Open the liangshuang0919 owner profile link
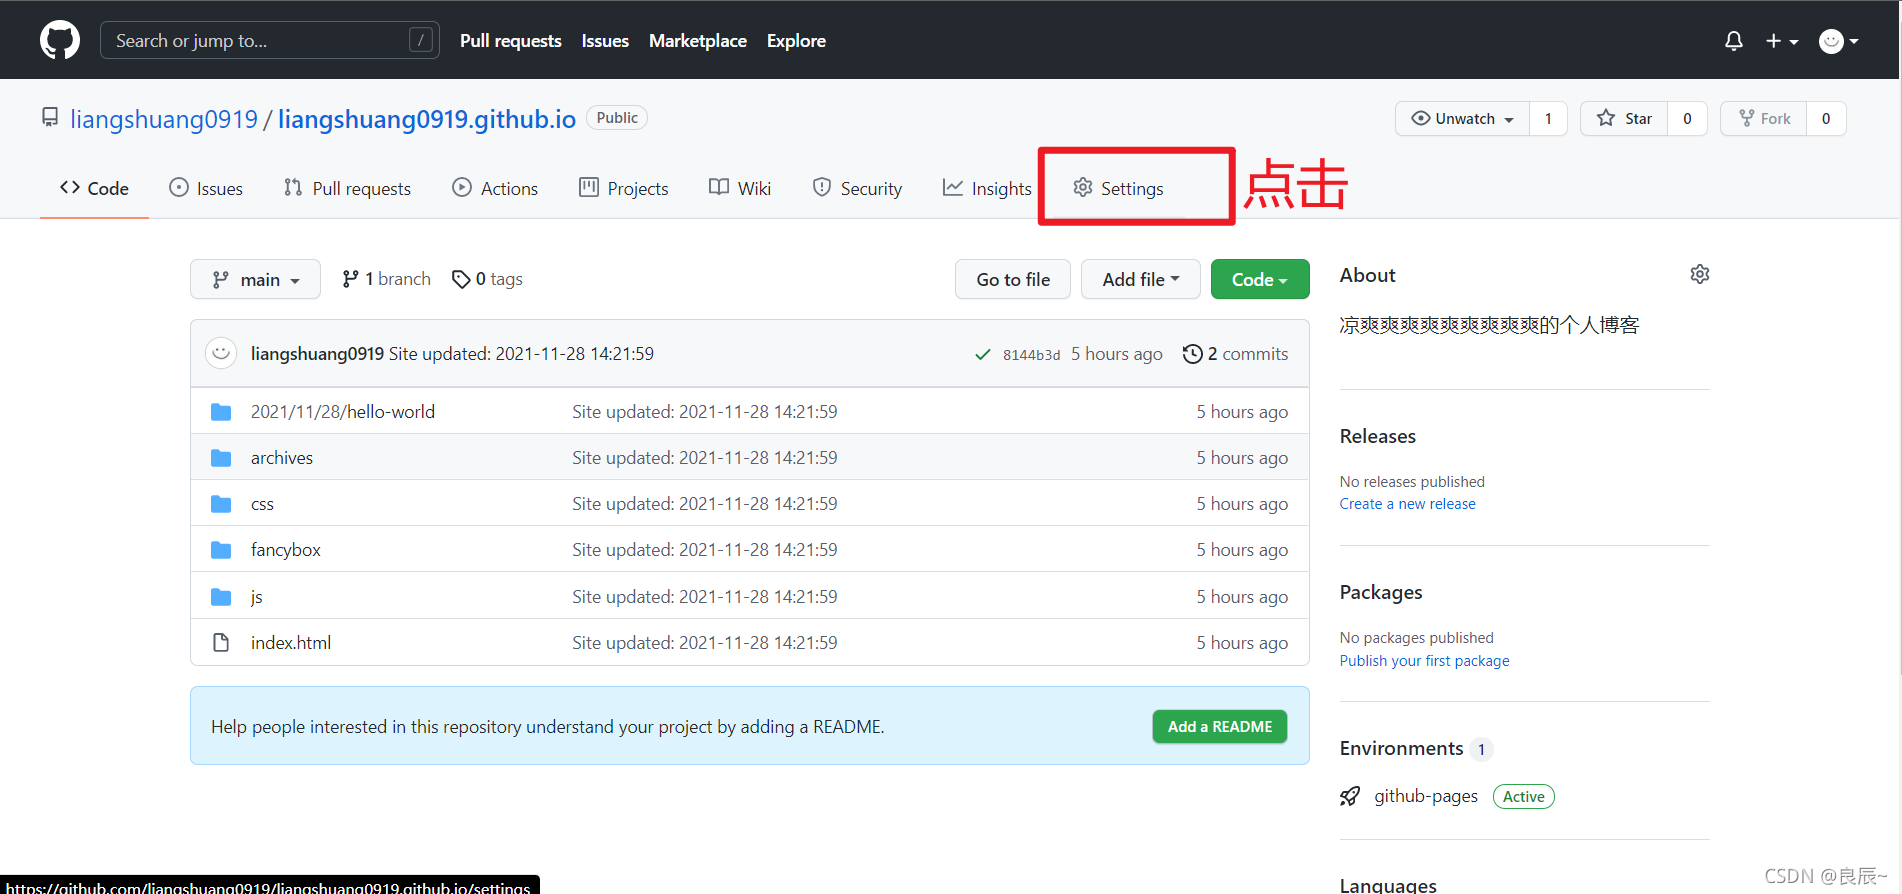This screenshot has height=894, width=1902. click(164, 119)
